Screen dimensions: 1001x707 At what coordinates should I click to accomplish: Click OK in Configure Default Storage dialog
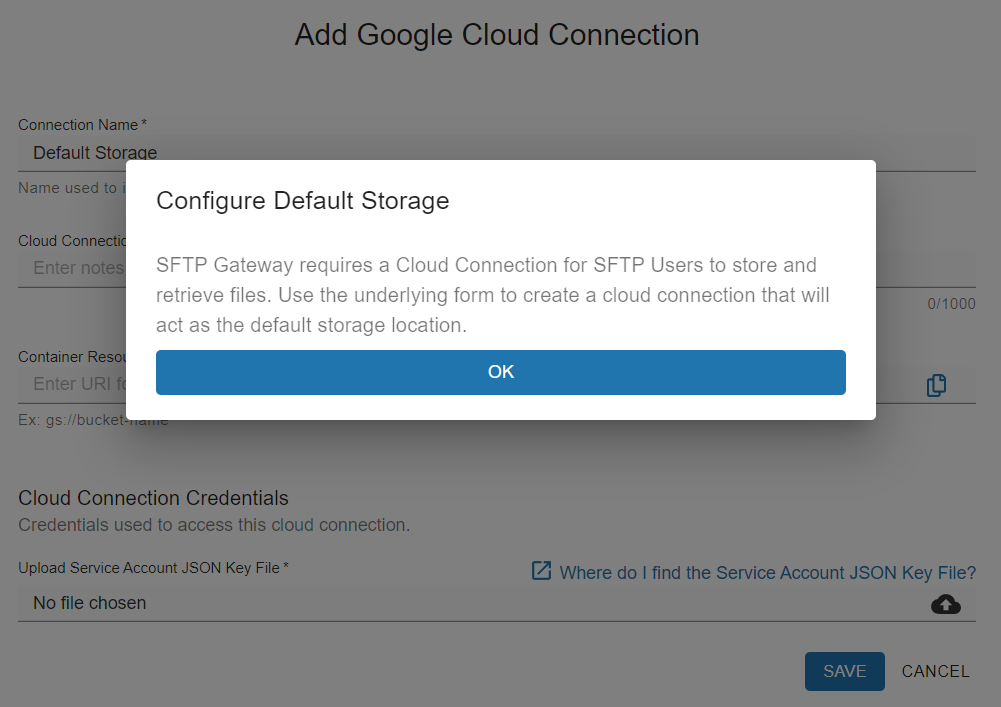pyautogui.click(x=500, y=372)
